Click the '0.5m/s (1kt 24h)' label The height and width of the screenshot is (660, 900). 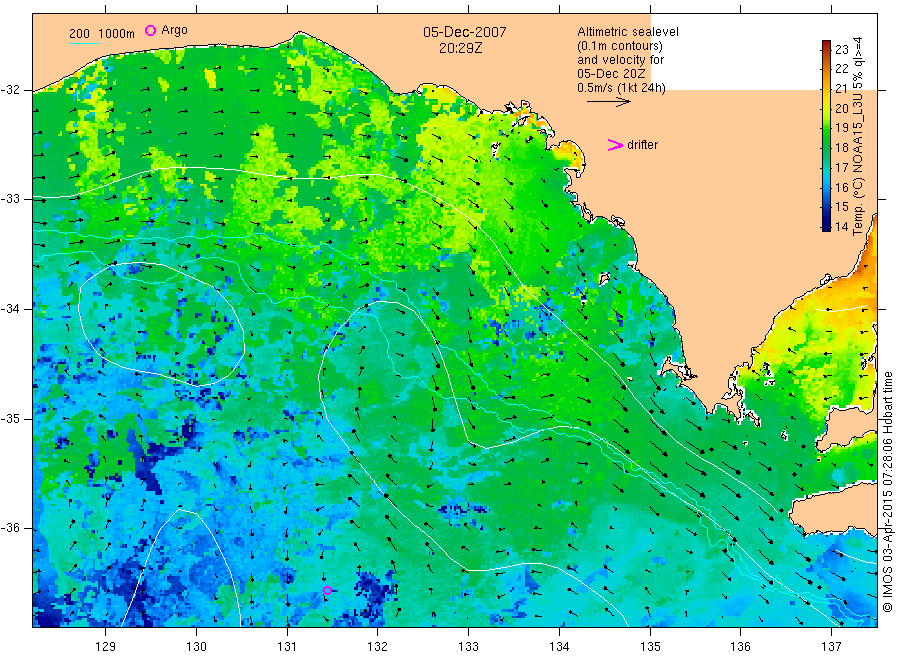coord(622,88)
